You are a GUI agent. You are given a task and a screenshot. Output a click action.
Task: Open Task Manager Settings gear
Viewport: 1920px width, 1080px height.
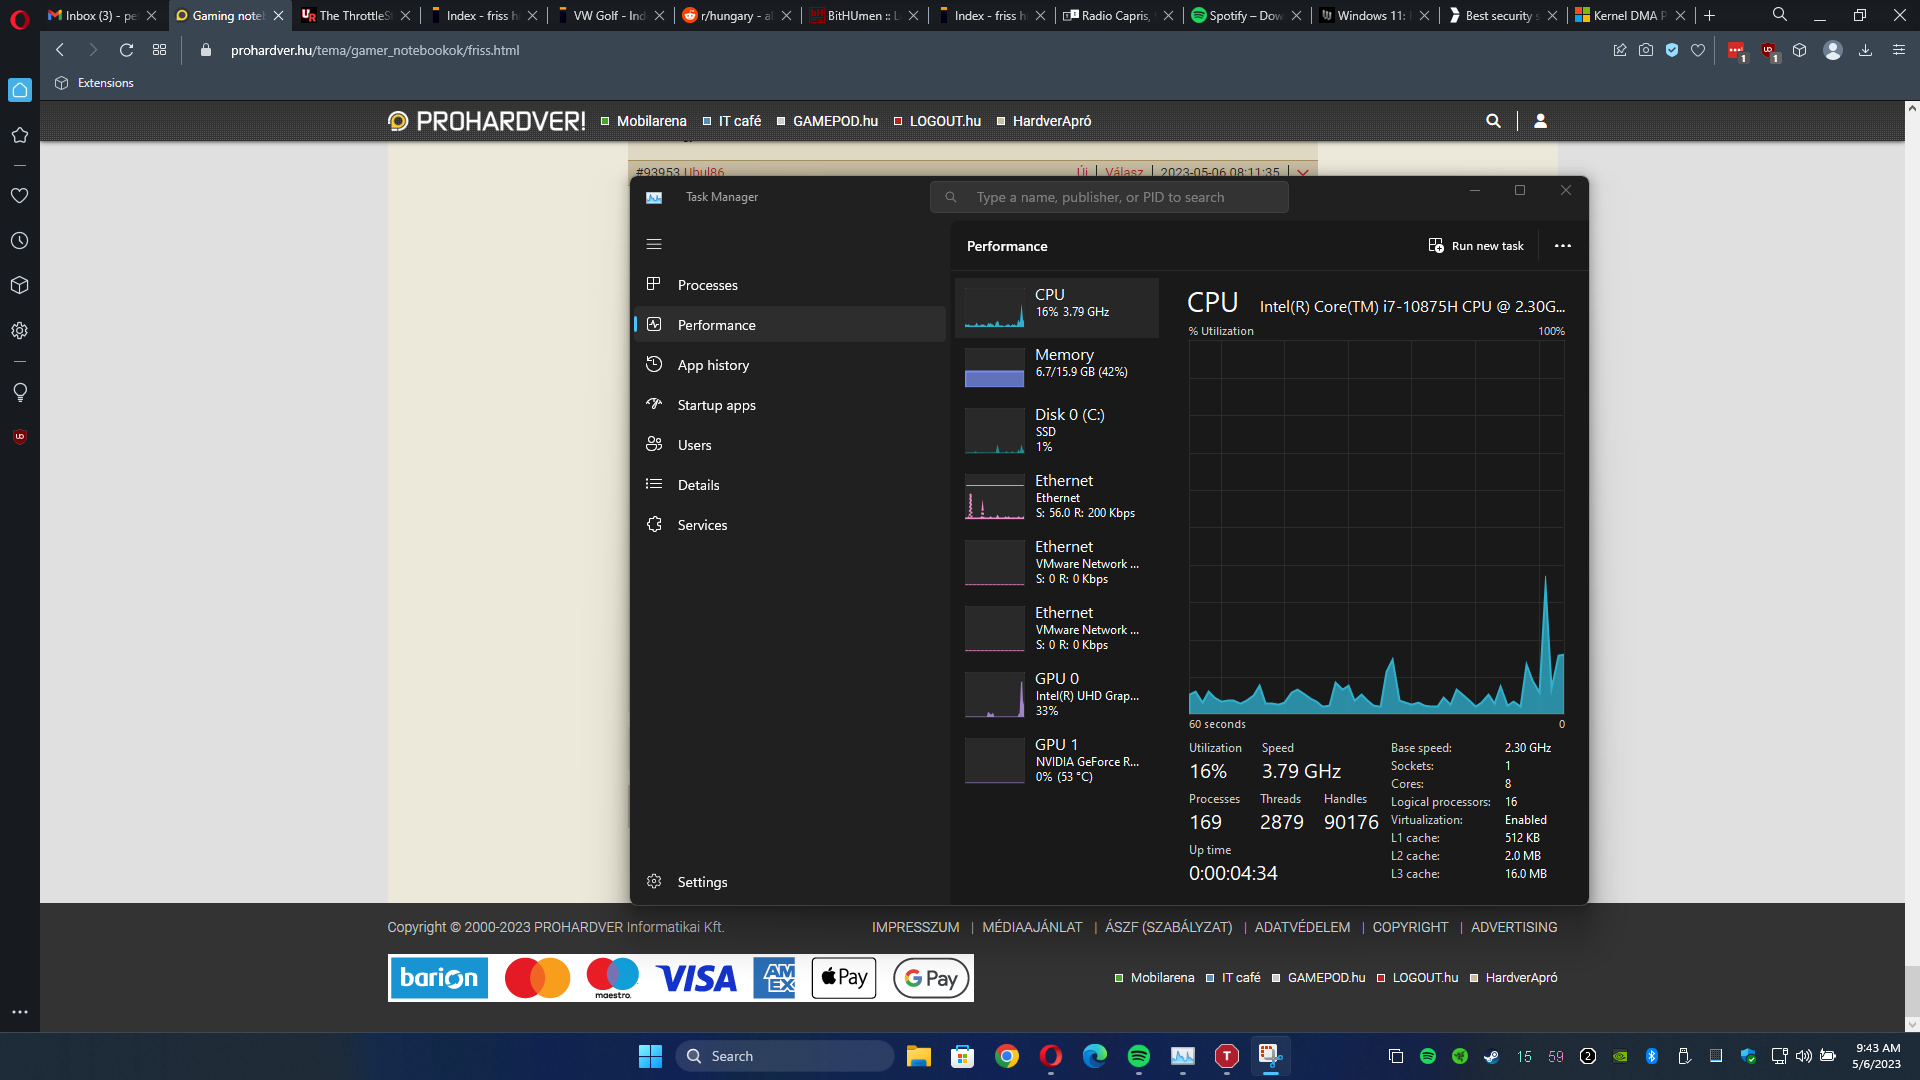pos(655,881)
